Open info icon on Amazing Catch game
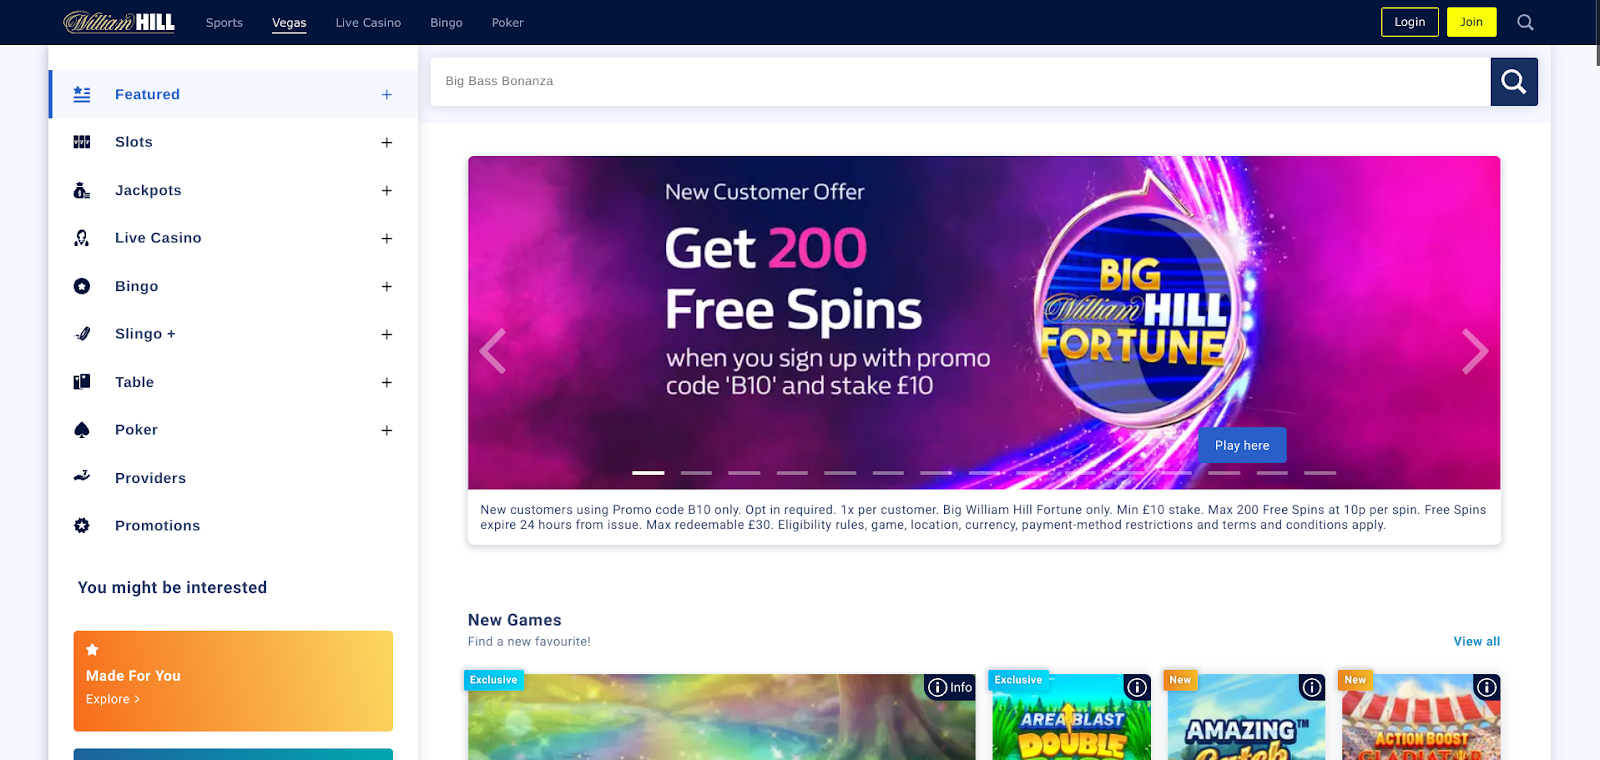Screen dimensions: 1600x760 [x=1312, y=687]
